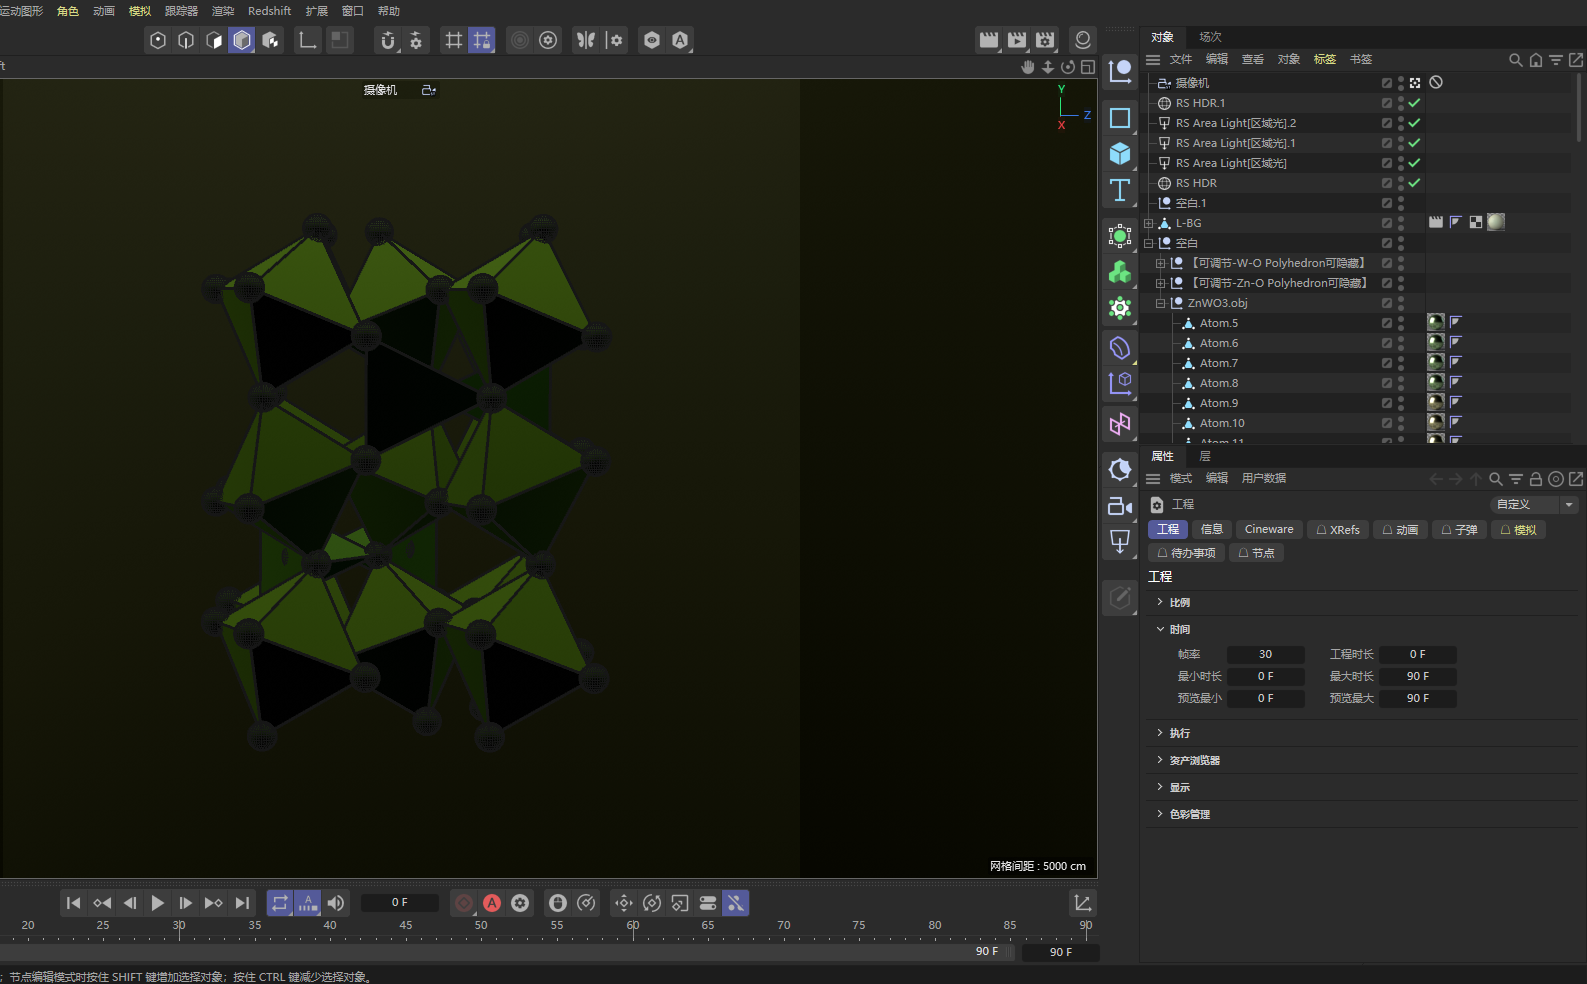Select the Polygons mode icon in top toolbar
This screenshot has height=984, width=1587.
click(214, 40)
